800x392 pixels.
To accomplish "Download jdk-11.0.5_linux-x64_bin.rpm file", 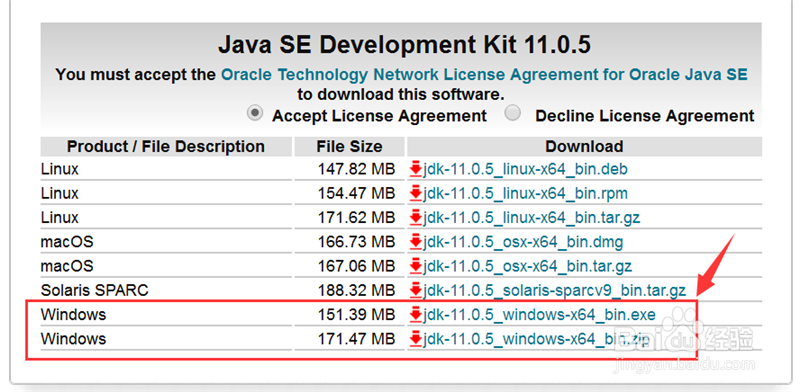I will pyautogui.click(x=525, y=193).
